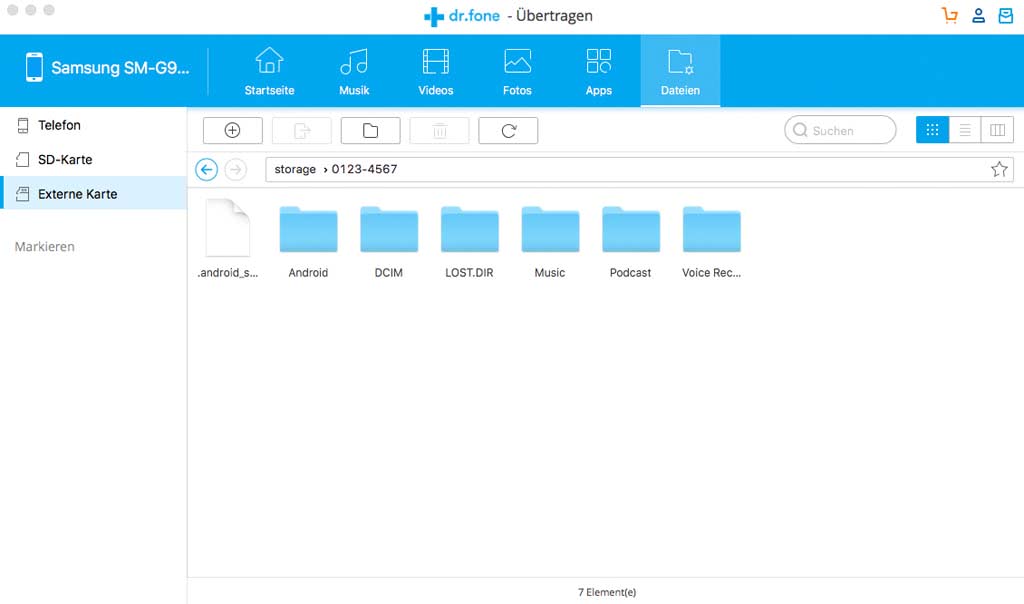Go back using the back arrow
The width and height of the screenshot is (1024, 604).
pyautogui.click(x=206, y=169)
